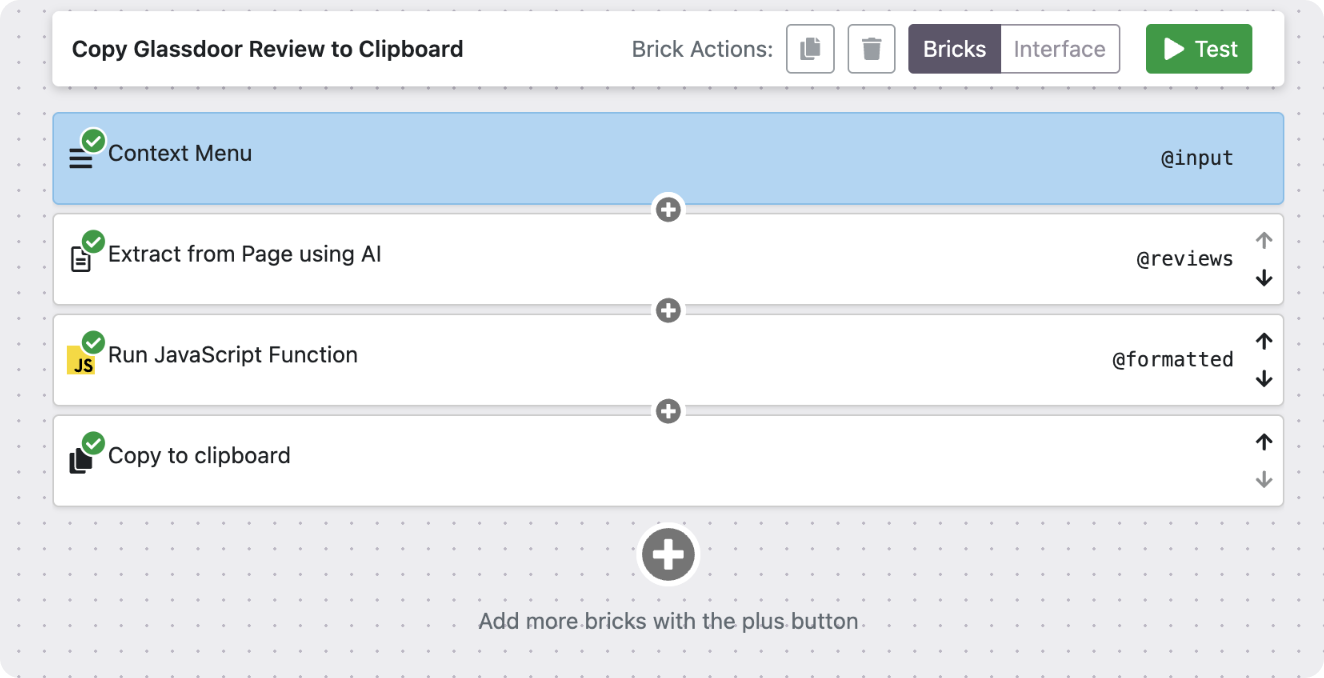Click the Context Menu hamburger icon
The image size is (1324, 678).
[x=81, y=158]
